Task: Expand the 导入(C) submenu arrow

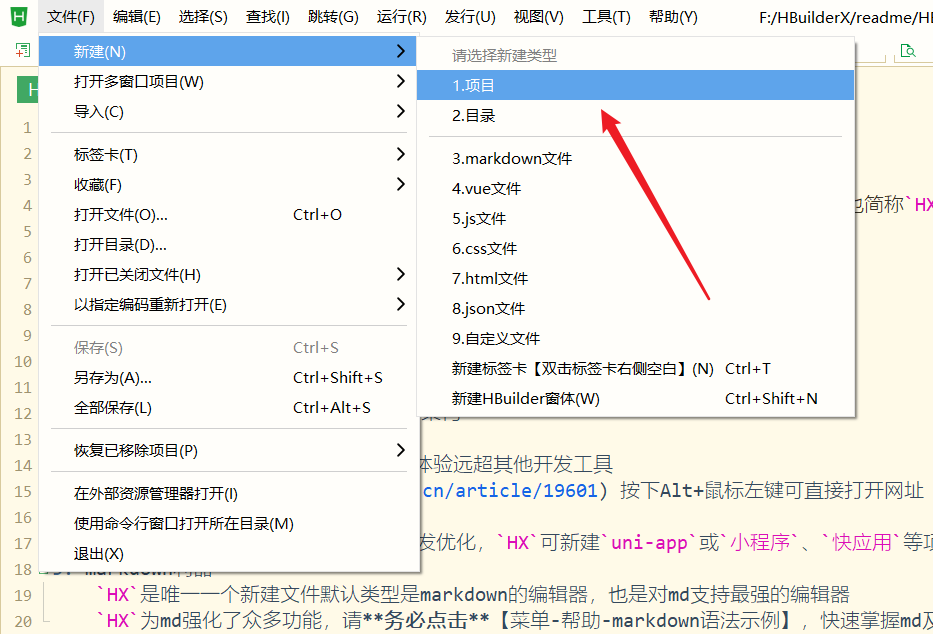Action: (x=400, y=111)
